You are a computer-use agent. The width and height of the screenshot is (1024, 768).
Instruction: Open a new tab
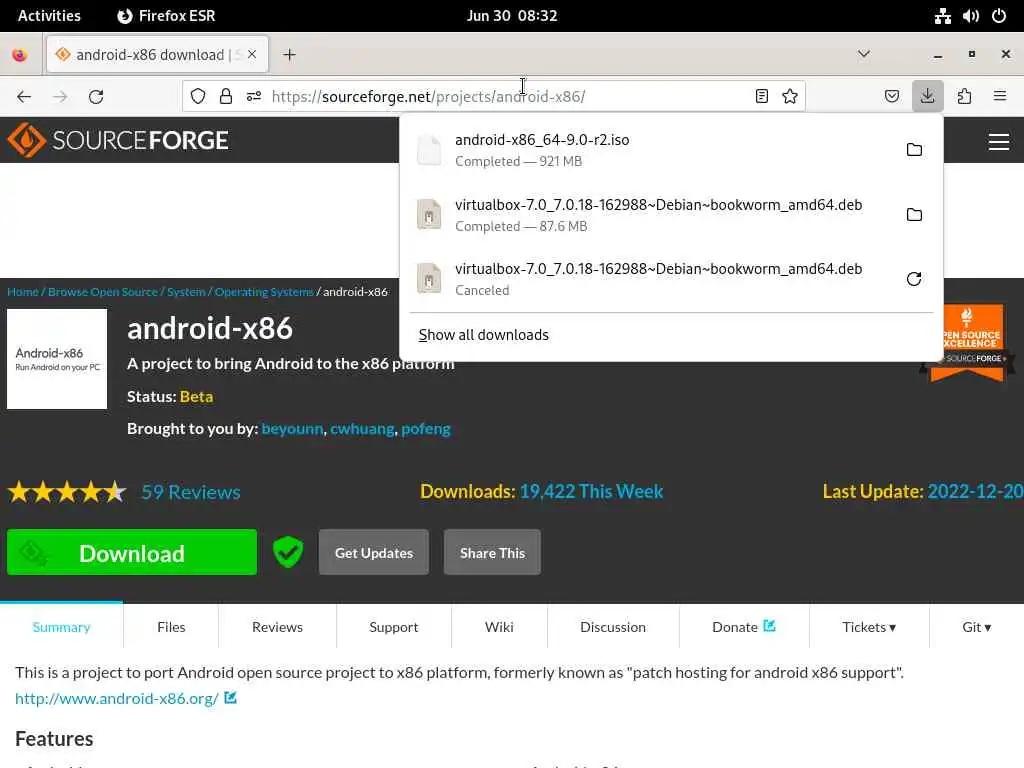click(289, 55)
